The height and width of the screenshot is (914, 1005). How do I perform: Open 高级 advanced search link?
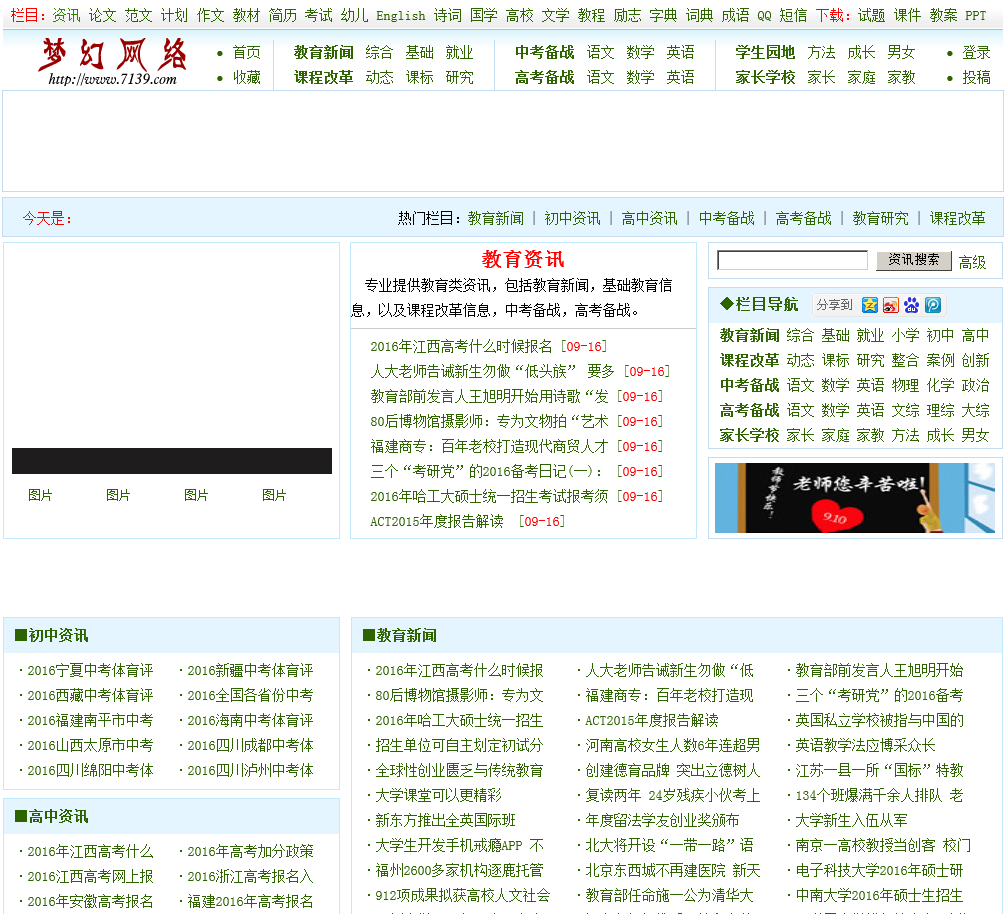click(972, 262)
